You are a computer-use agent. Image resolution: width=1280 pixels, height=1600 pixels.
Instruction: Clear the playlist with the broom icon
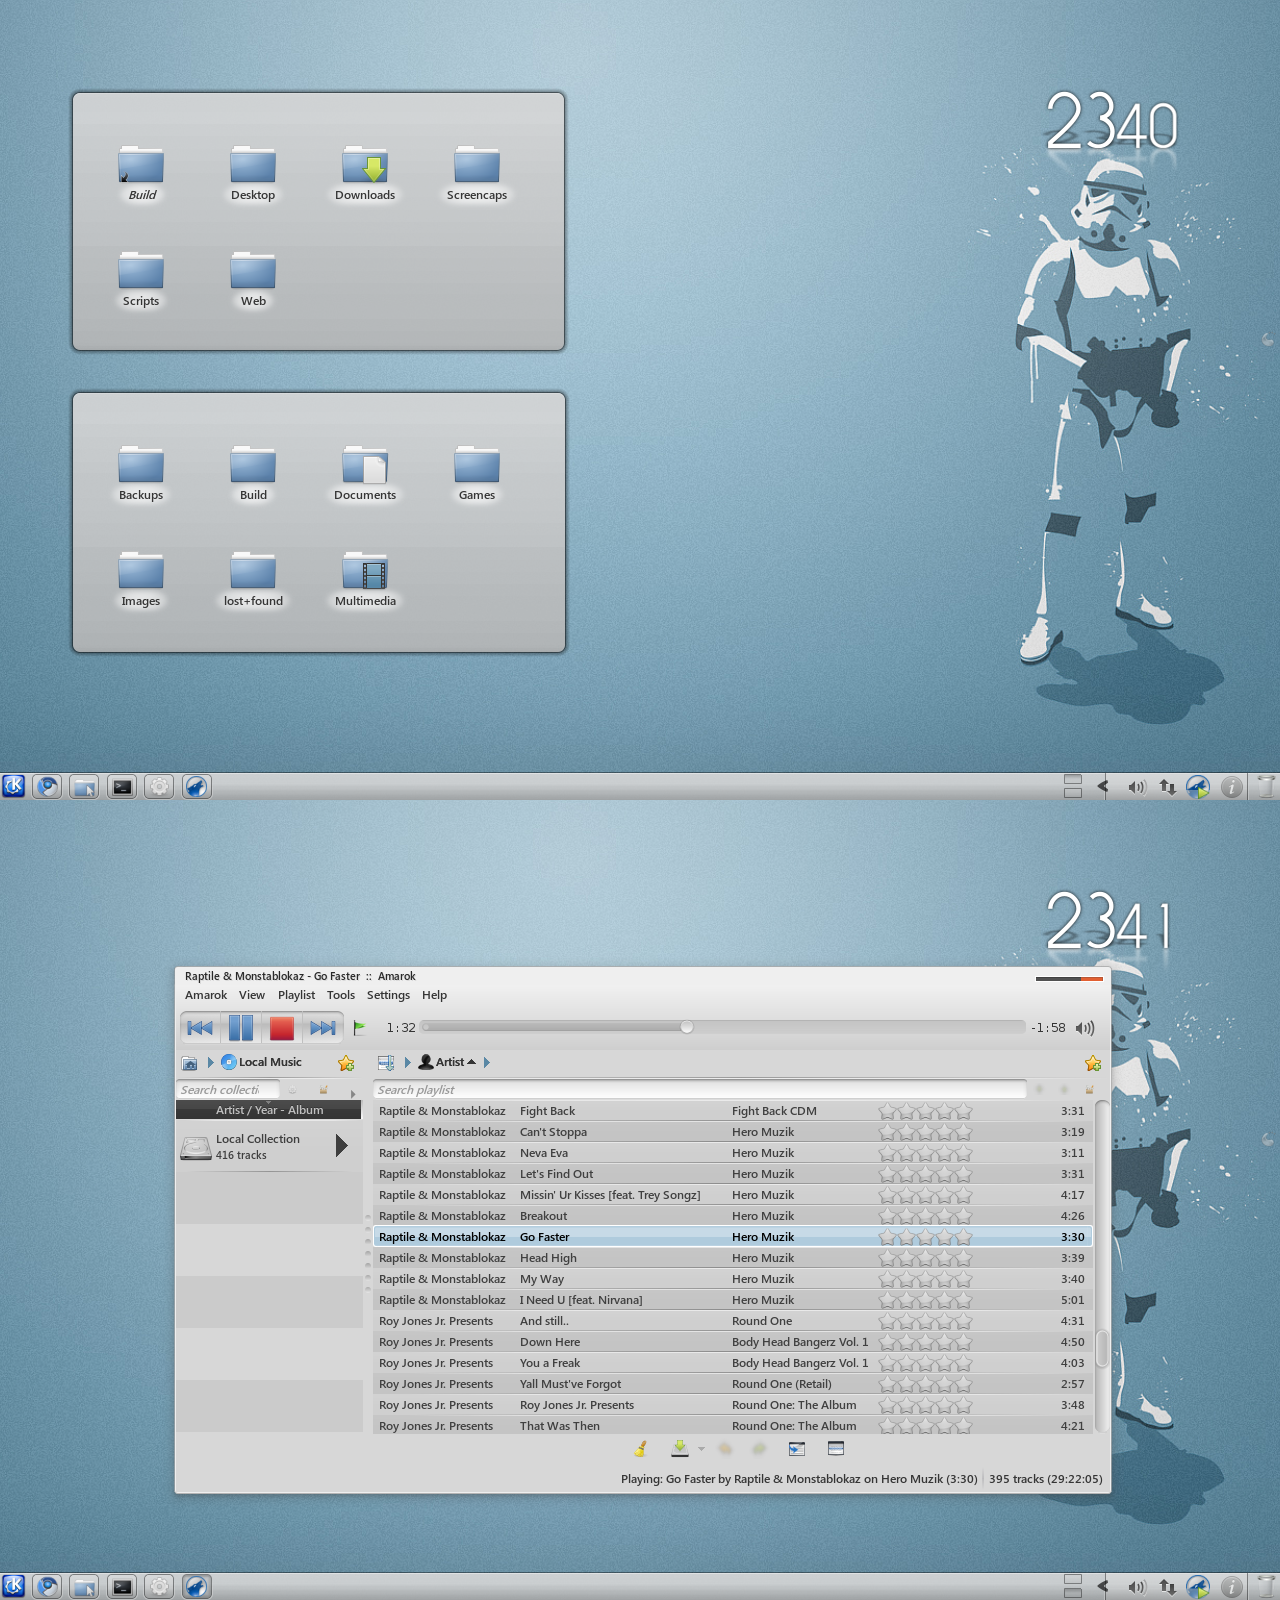tap(641, 1448)
